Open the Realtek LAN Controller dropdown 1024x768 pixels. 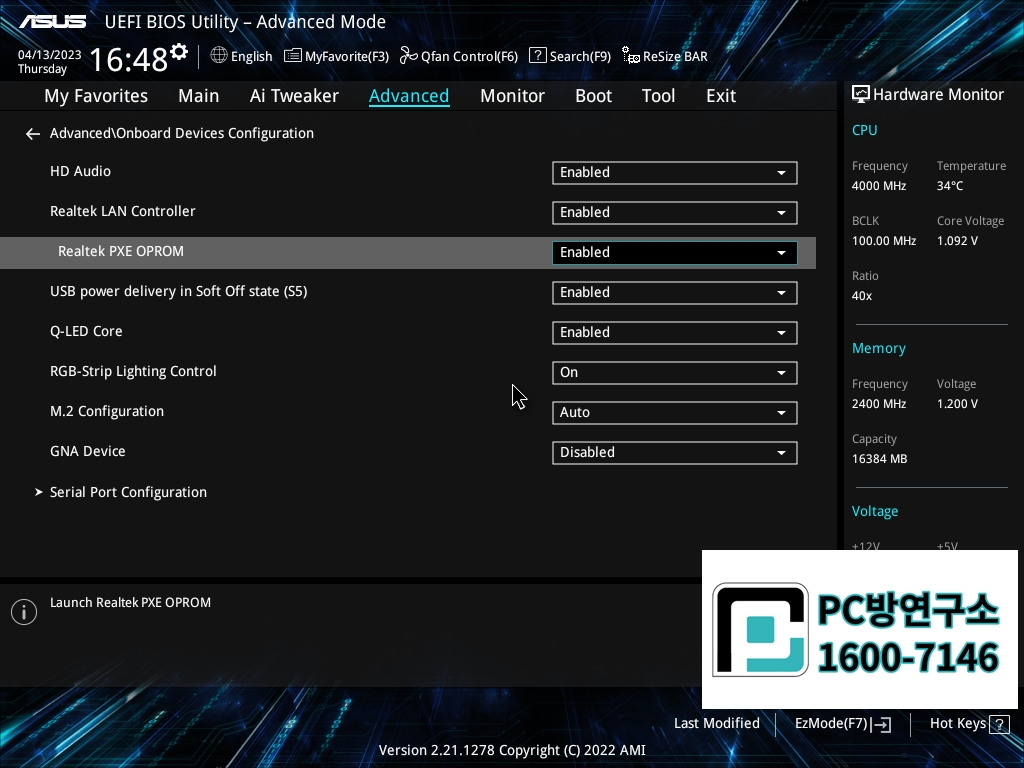(x=675, y=212)
